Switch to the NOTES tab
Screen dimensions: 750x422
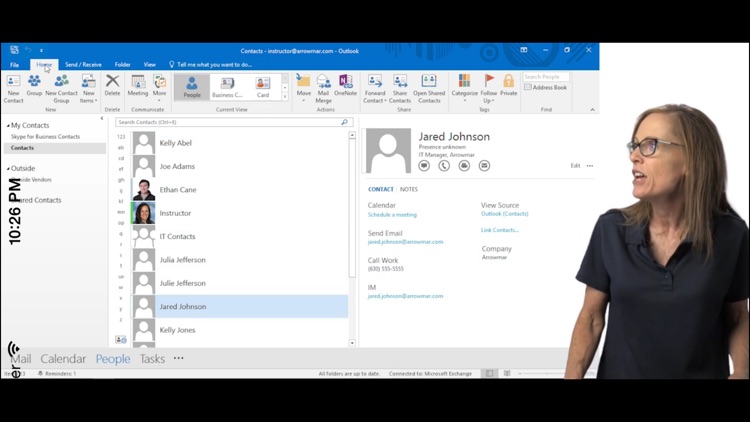coord(408,189)
